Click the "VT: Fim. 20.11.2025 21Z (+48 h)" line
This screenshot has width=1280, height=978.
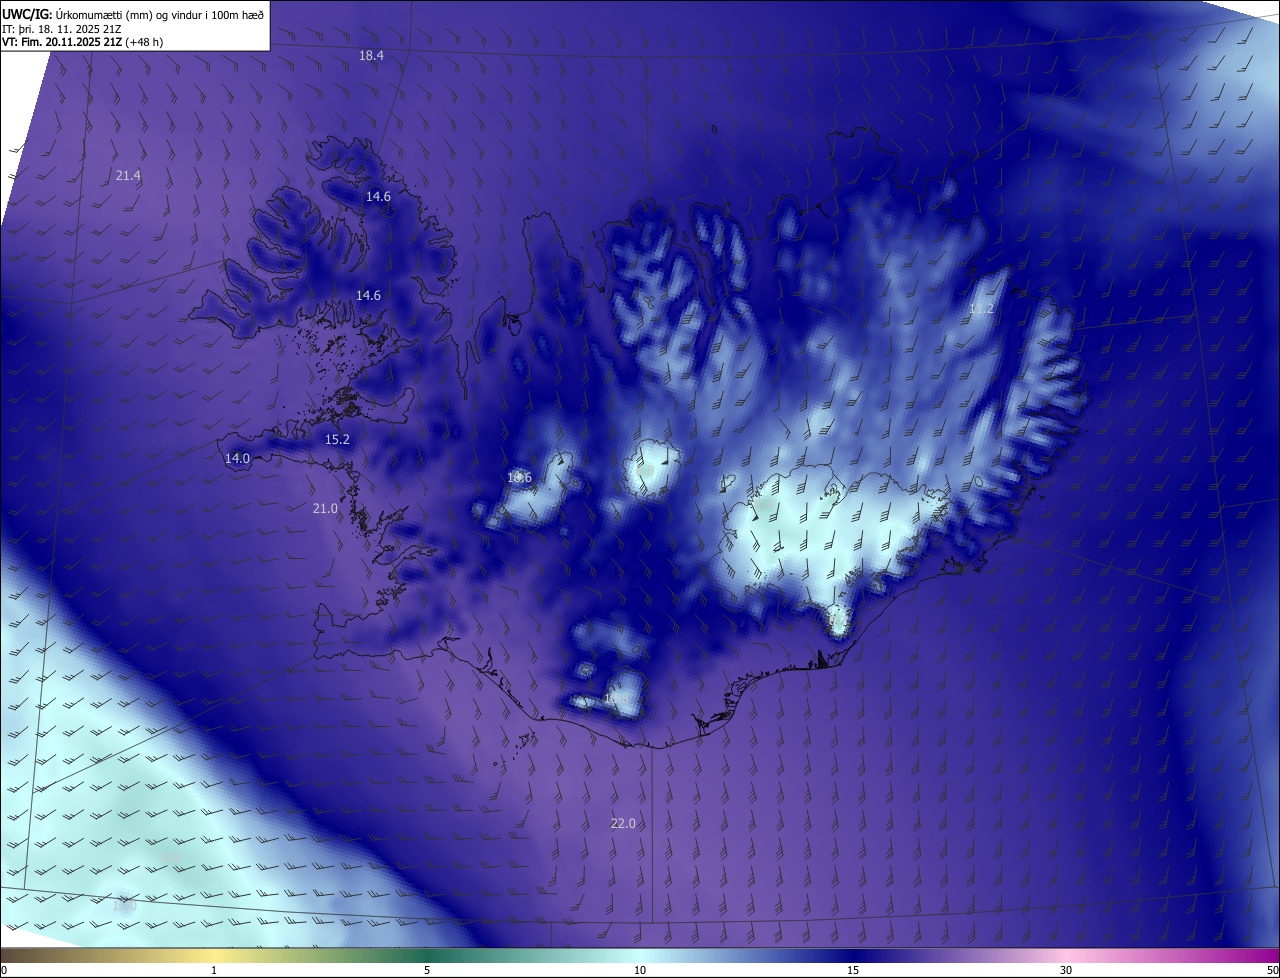pyautogui.click(x=82, y=42)
